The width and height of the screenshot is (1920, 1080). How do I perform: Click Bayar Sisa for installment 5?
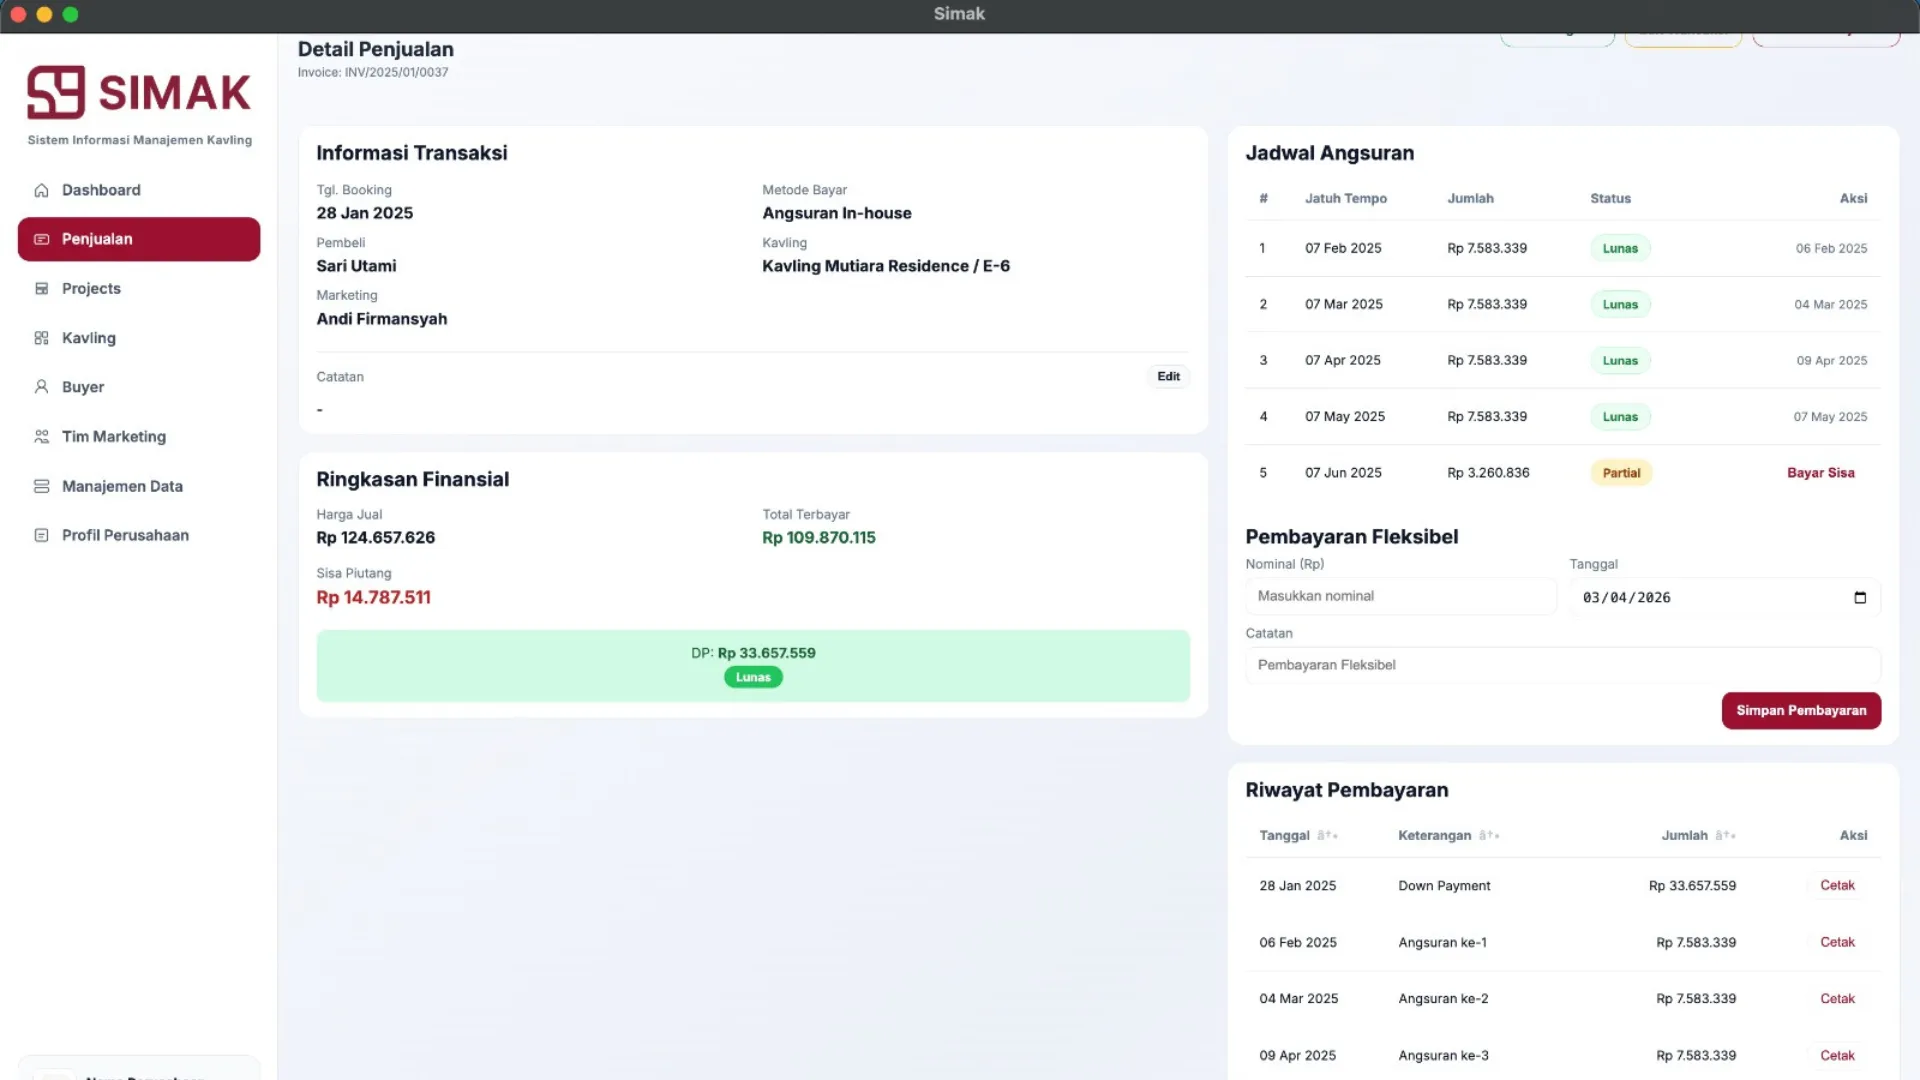[x=1820, y=473]
